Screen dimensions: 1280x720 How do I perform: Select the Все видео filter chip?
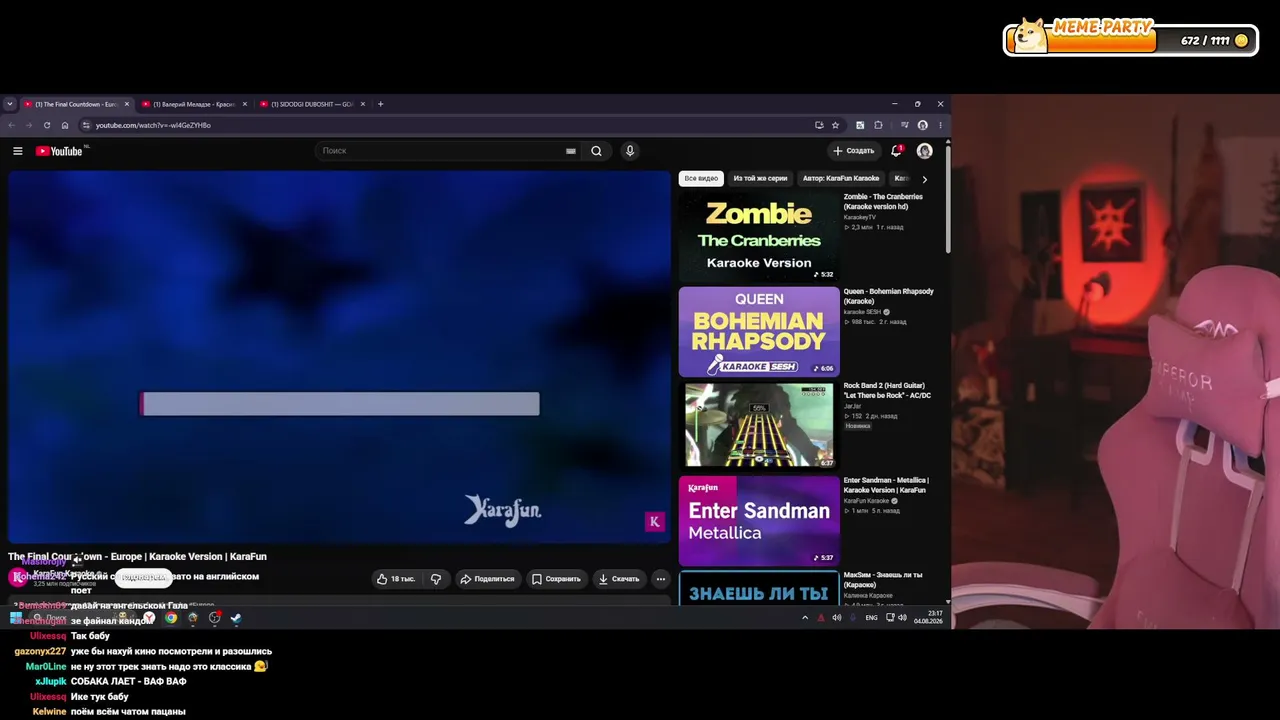[701, 179]
